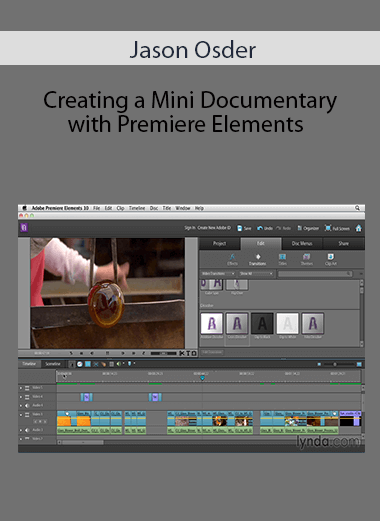380x521 pixels.
Task: Open the Show All dropdown
Action: [256, 274]
